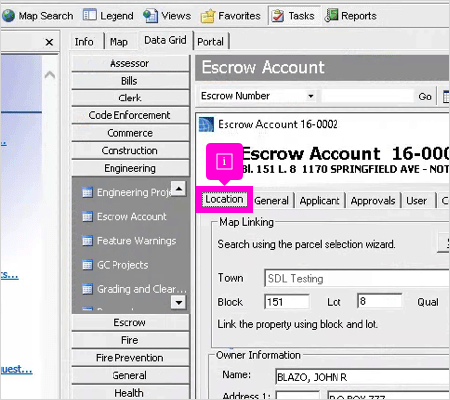Open the Reports icon

click(331, 15)
